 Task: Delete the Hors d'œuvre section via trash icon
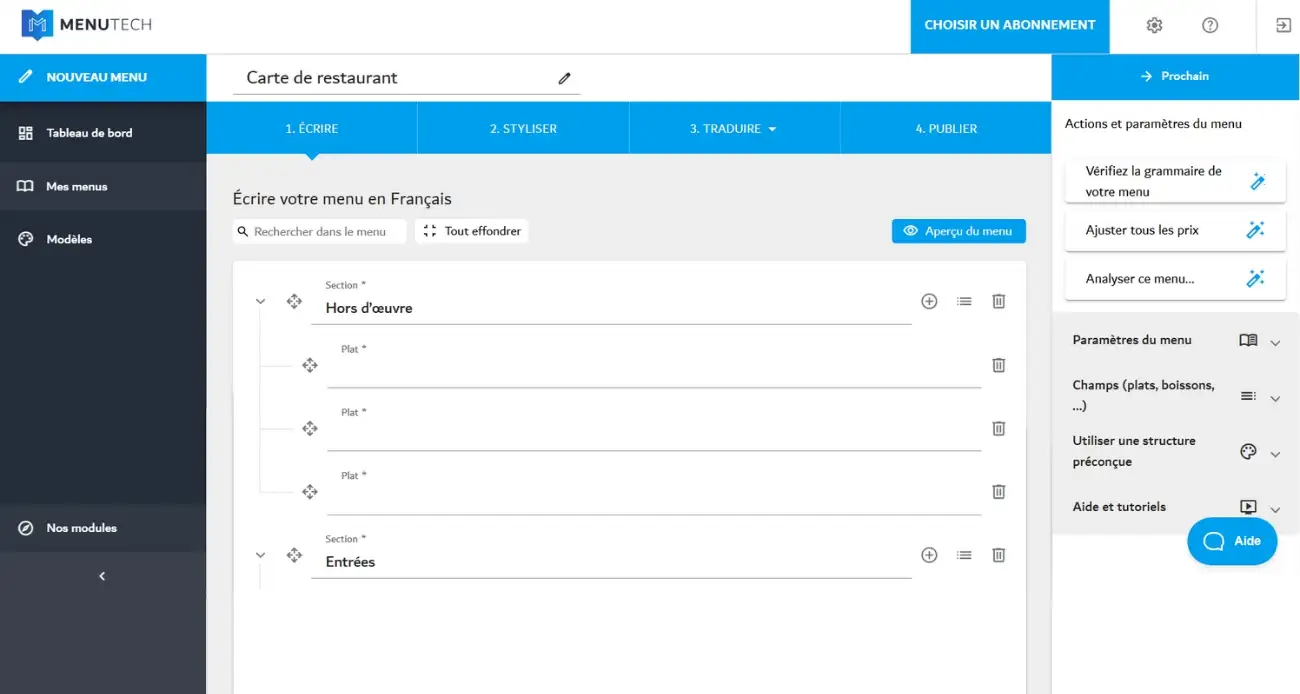click(x=998, y=300)
